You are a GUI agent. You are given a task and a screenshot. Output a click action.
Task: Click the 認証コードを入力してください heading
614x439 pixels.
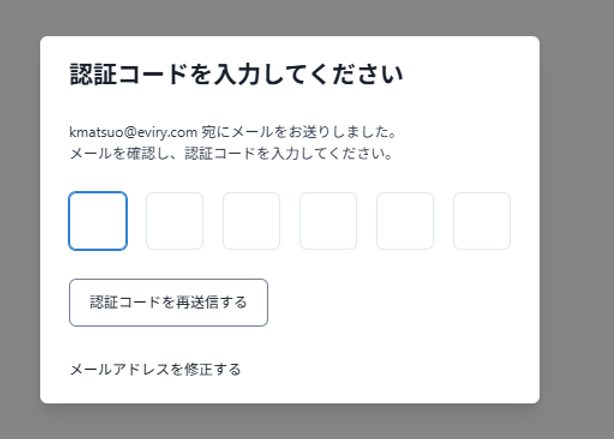tap(236, 74)
